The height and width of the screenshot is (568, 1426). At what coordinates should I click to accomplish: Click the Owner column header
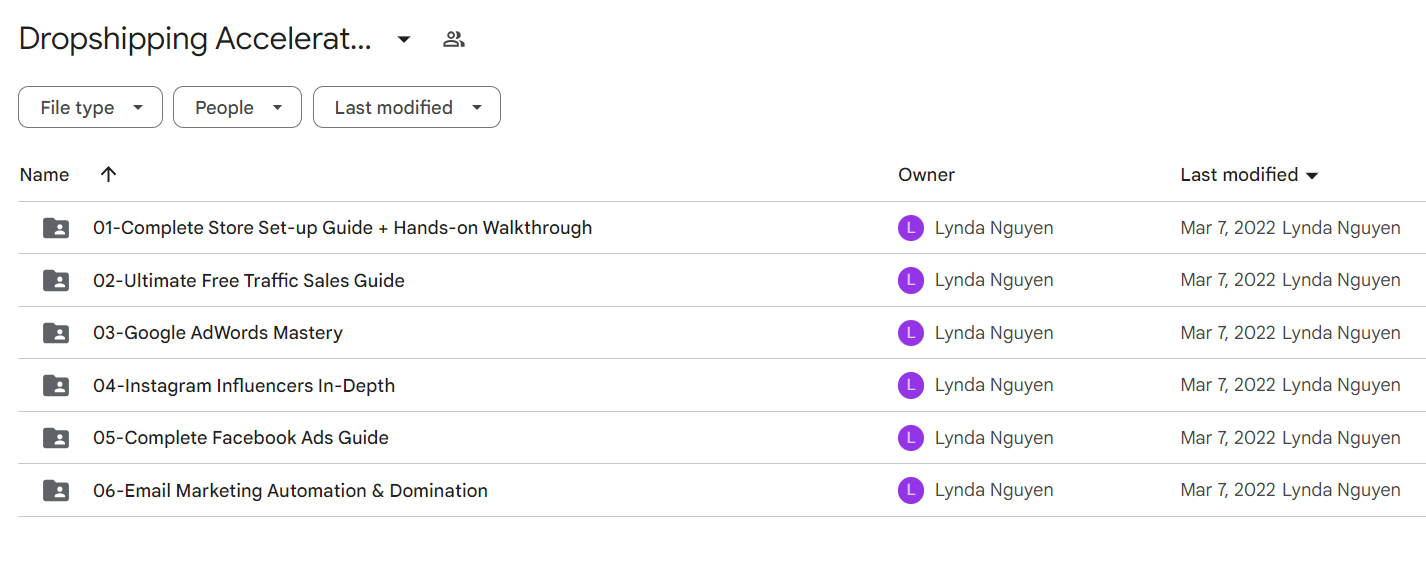point(926,174)
